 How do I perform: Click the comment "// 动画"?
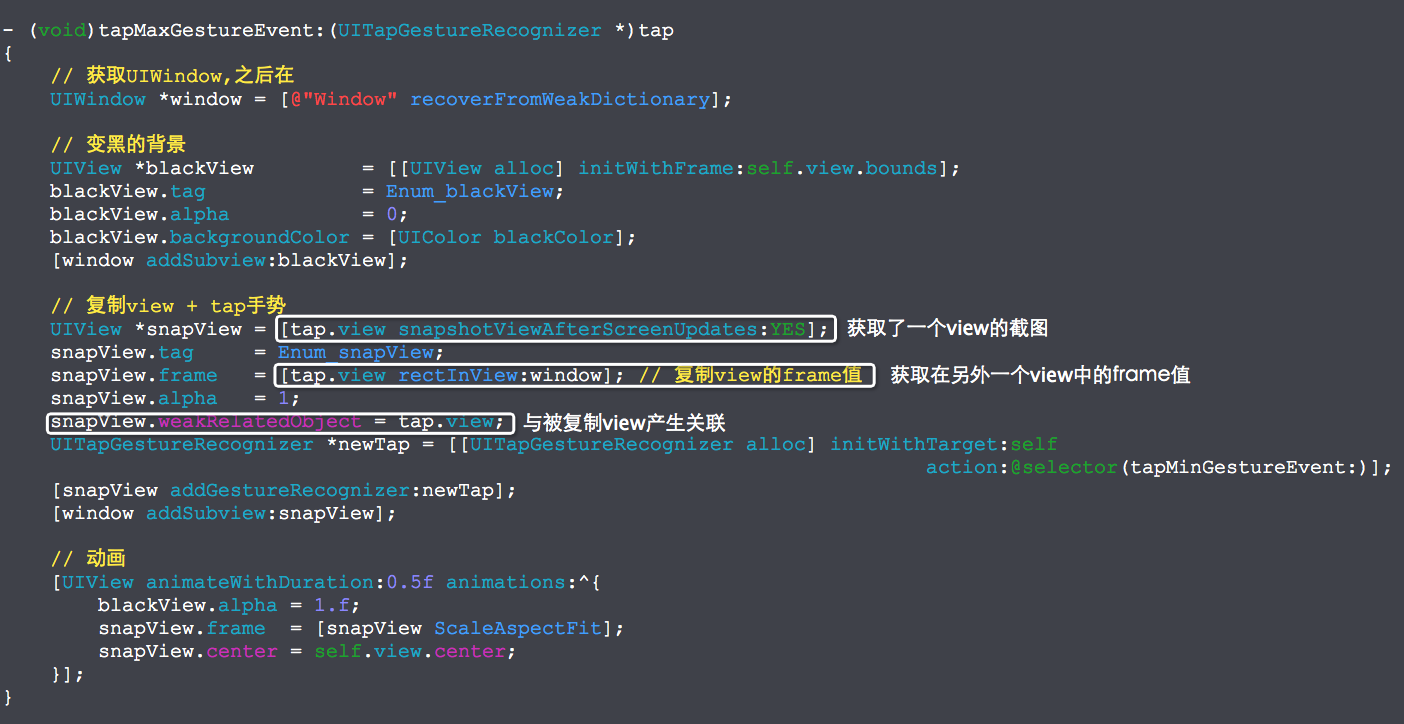click(88, 559)
